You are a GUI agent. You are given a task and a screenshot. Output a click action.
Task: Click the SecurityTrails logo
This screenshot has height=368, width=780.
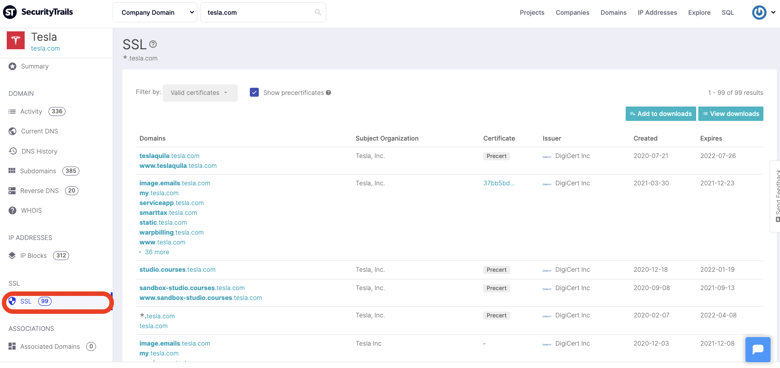pyautogui.click(x=38, y=12)
